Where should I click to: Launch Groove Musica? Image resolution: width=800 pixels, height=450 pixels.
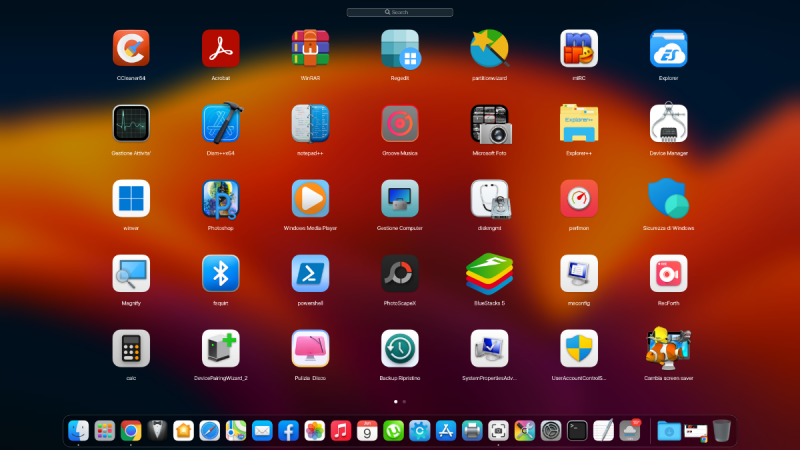tap(400, 123)
